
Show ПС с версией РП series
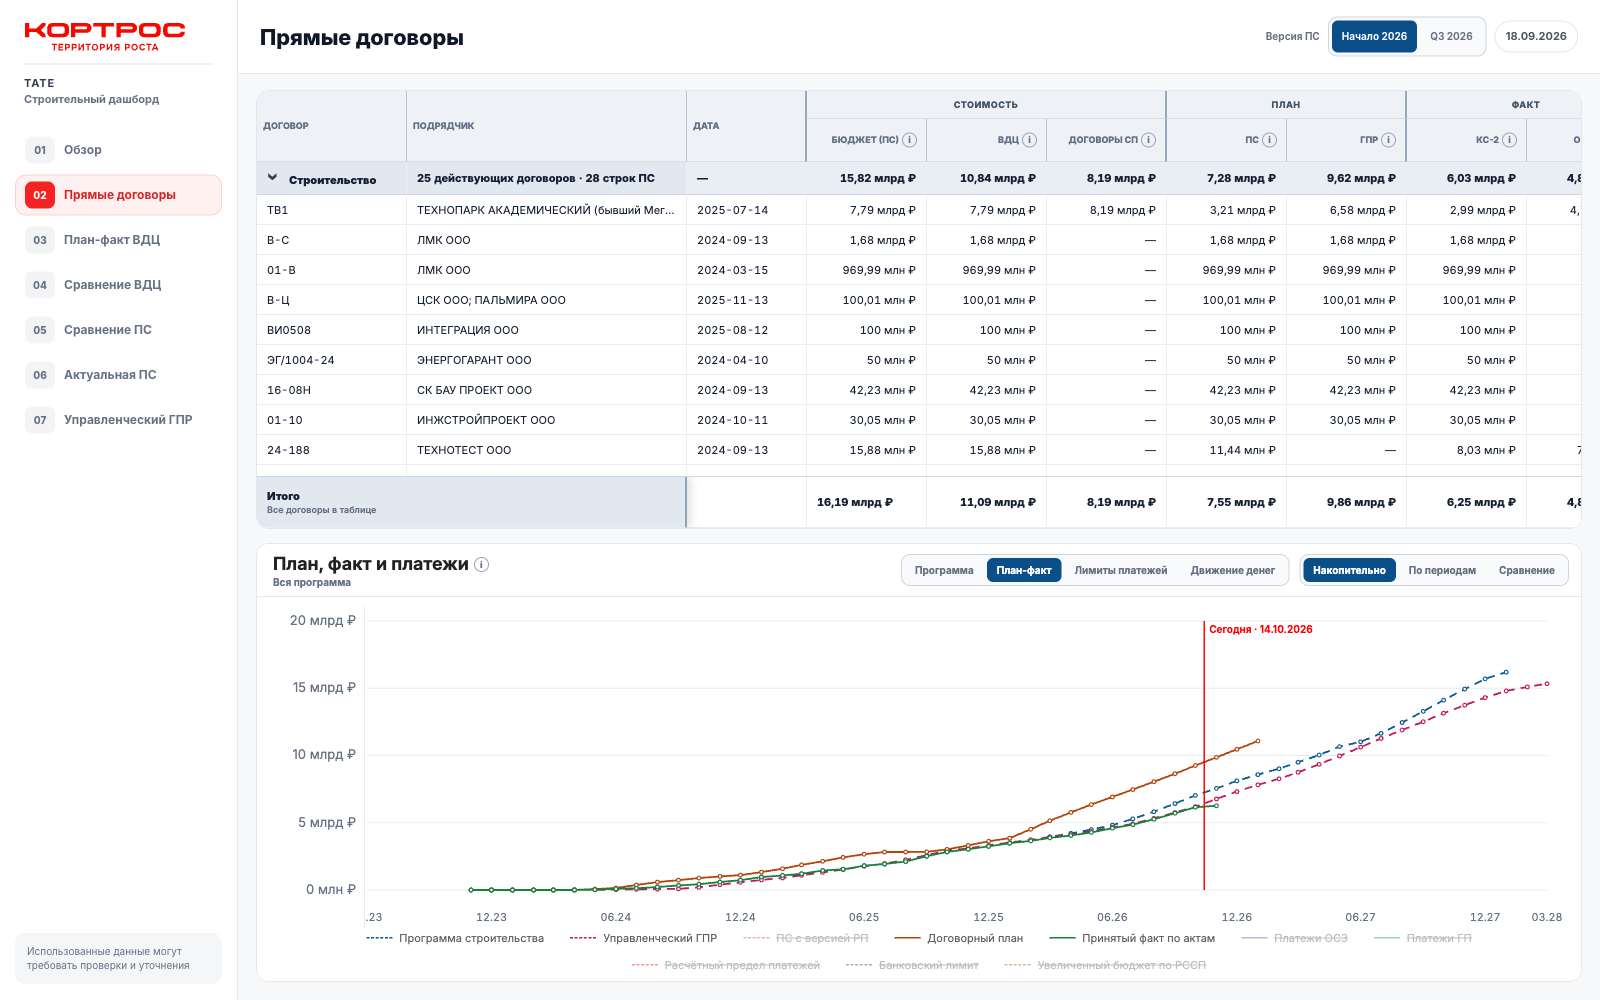tap(806, 938)
